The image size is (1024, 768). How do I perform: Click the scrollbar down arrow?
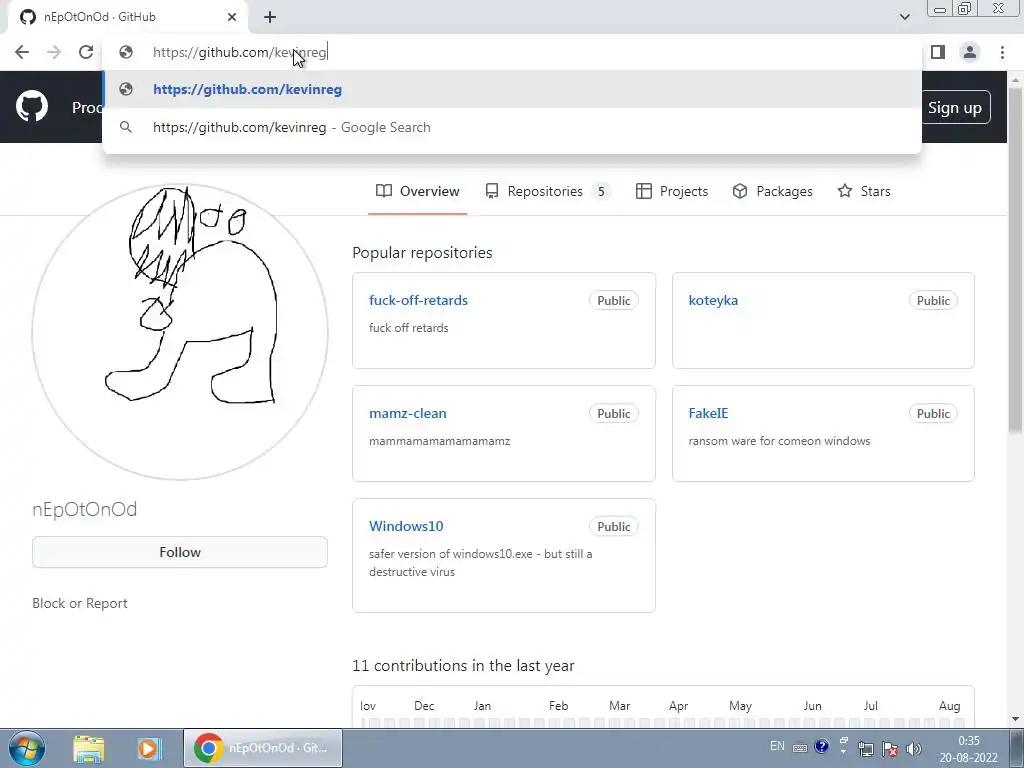pyautogui.click(x=1015, y=719)
